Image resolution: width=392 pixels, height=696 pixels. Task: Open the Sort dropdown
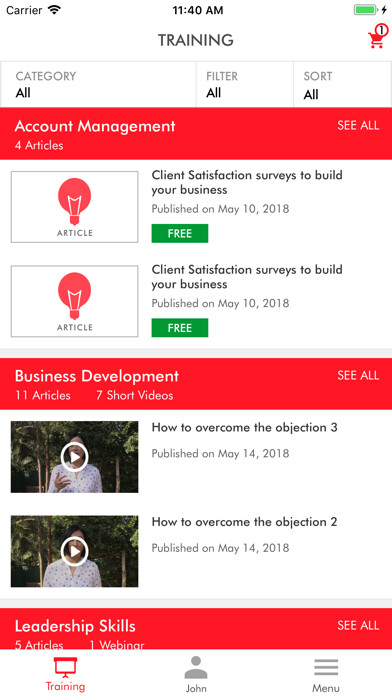(342, 84)
